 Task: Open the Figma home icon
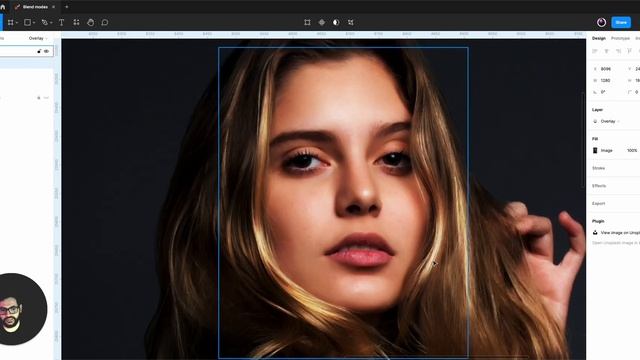click(x=2, y=7)
